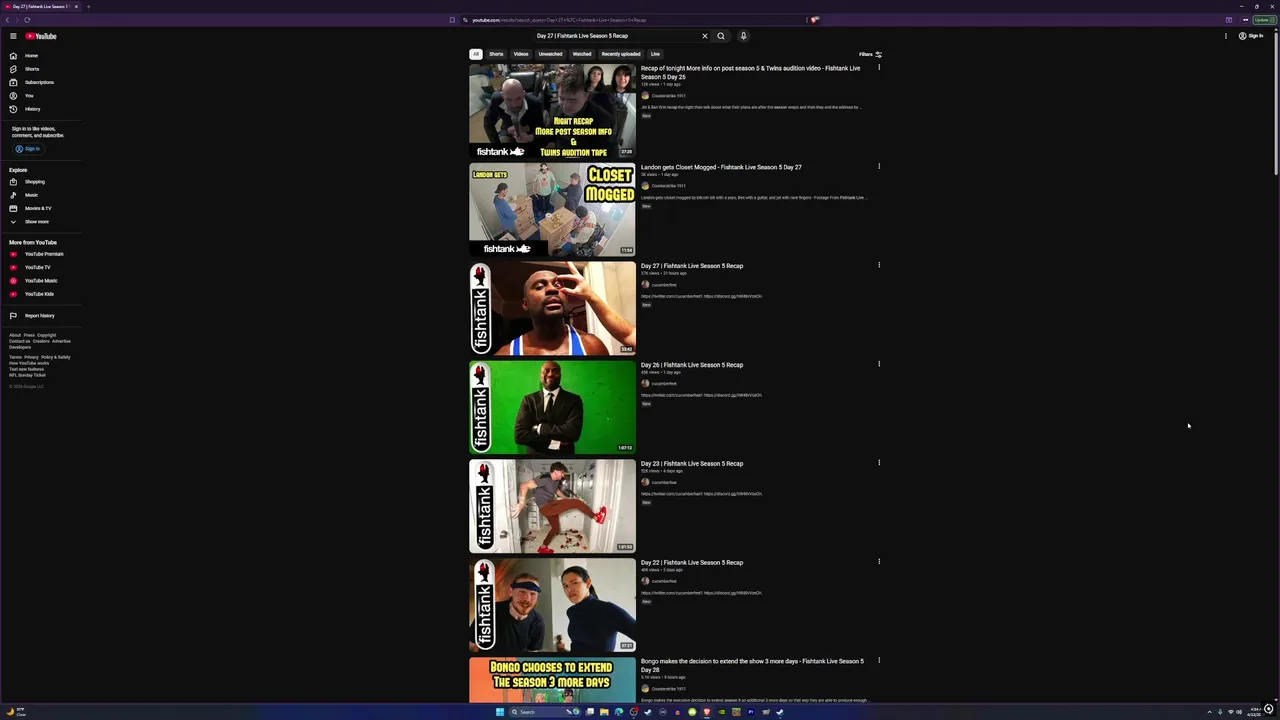
Task: Go to Home in the sidebar
Action: (x=31, y=56)
